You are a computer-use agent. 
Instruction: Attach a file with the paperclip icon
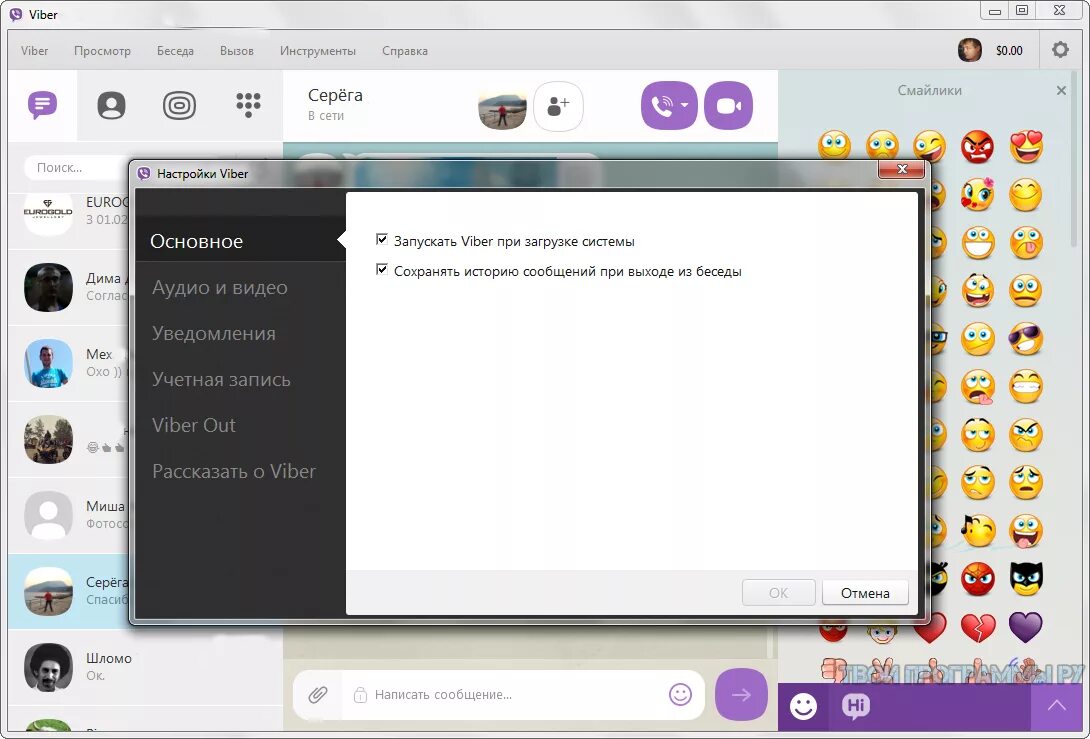[x=318, y=695]
